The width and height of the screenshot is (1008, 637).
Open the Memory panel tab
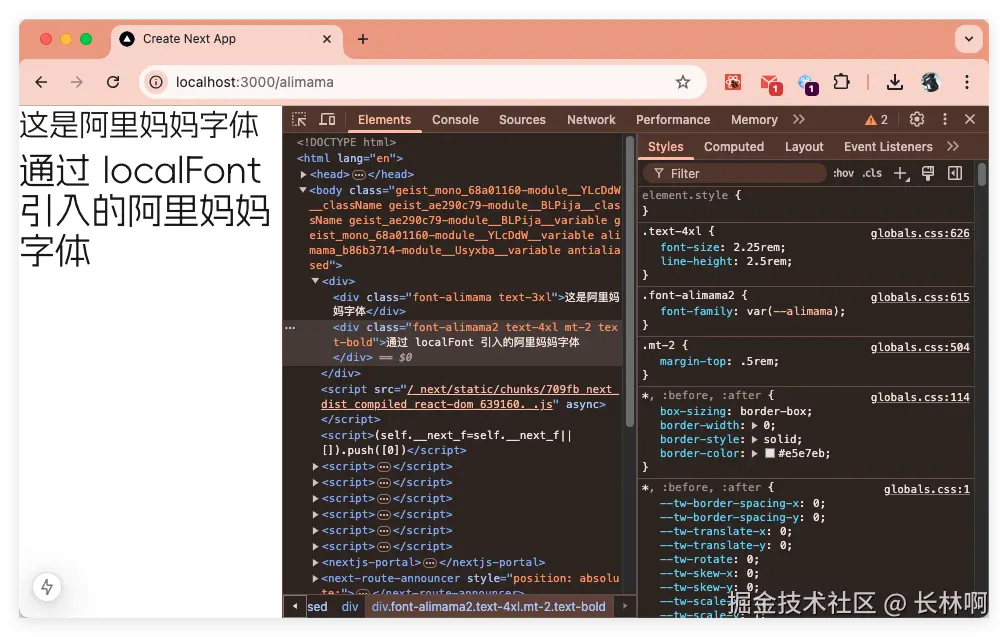(x=754, y=120)
